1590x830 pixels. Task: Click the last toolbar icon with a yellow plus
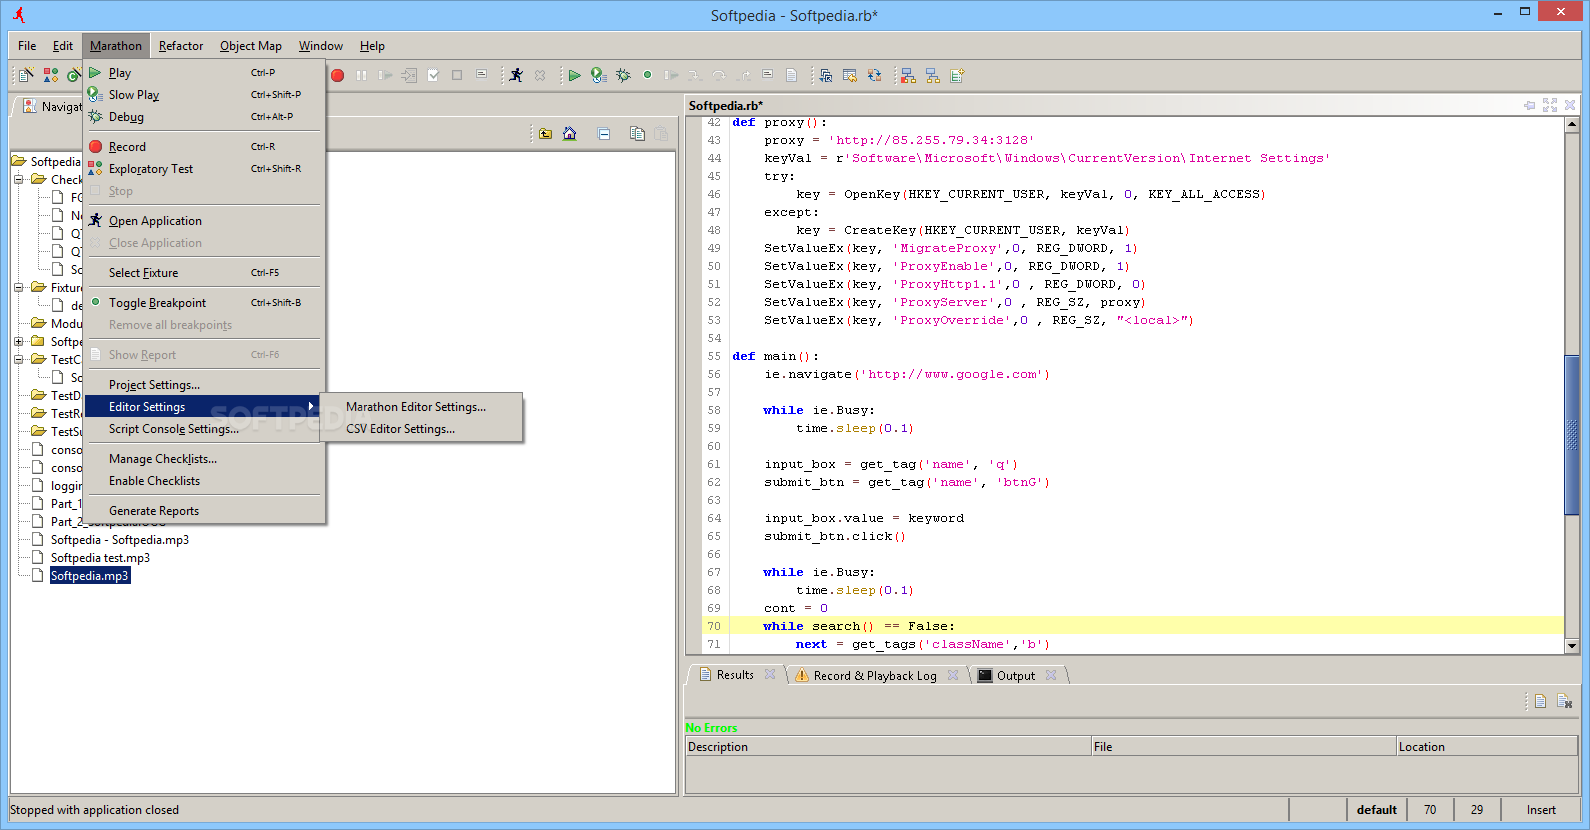957,75
